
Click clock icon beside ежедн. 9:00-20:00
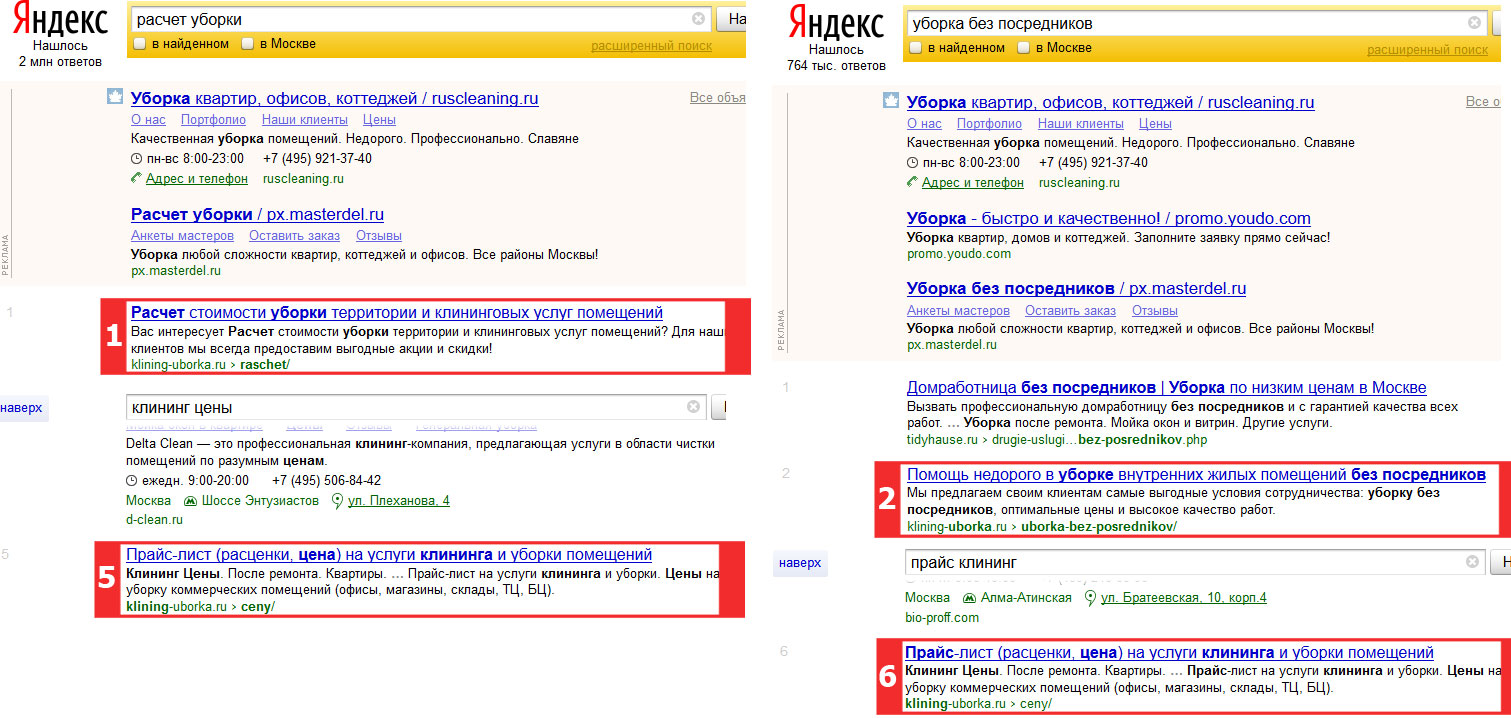[131, 481]
